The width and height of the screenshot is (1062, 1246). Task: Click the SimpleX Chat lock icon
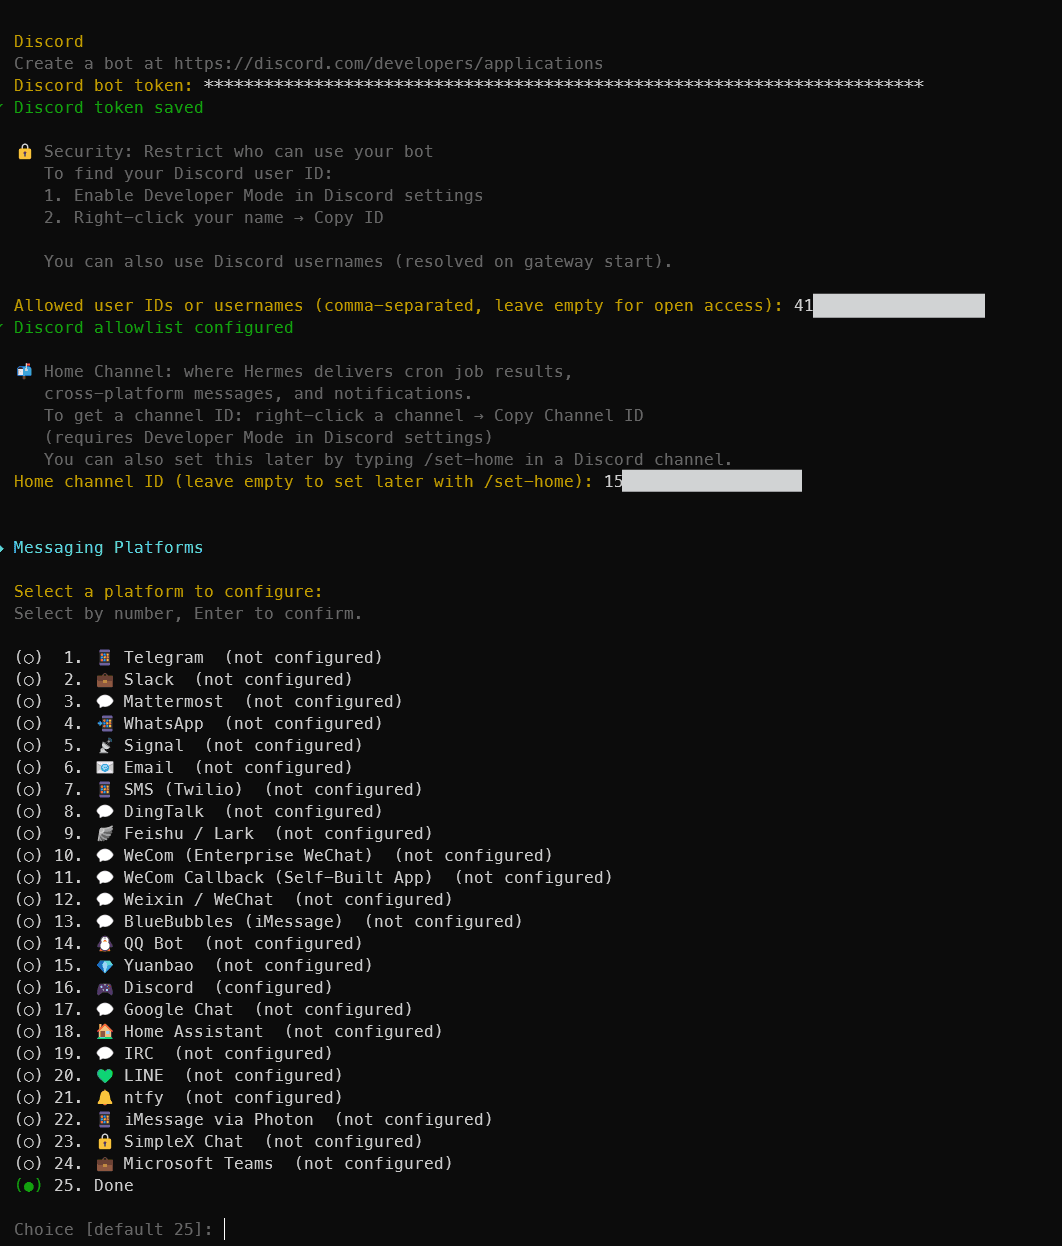coord(104,1142)
